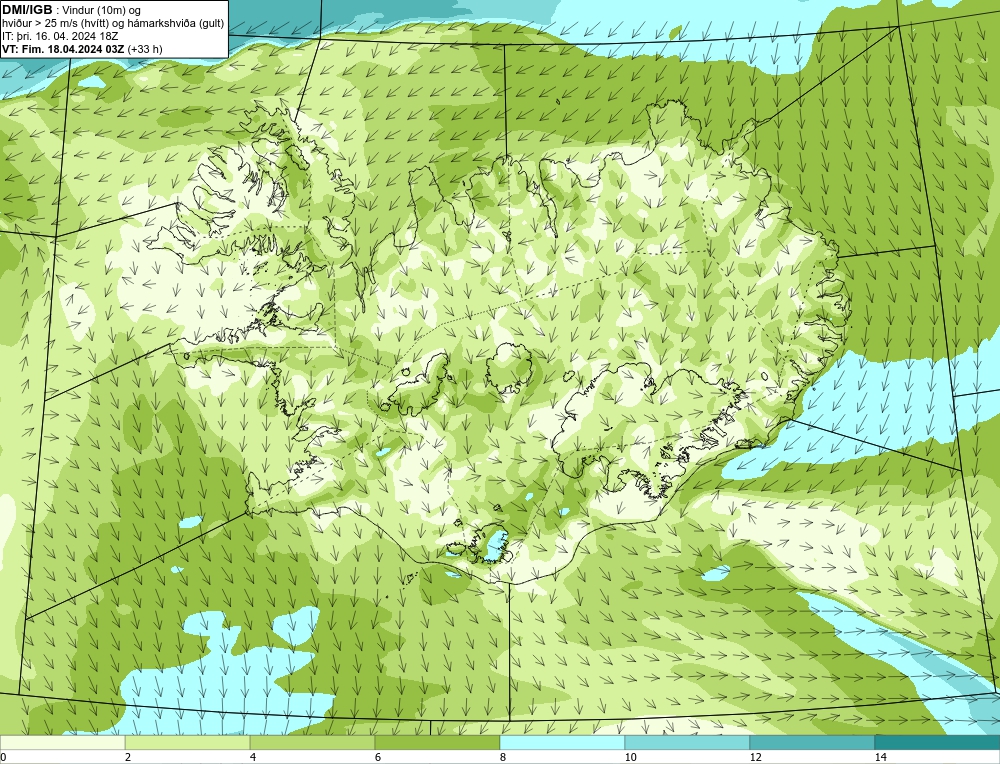This screenshot has height=764, width=1000.
Task: Click the 6–8 m/s dark green swatch
Action: 438,742
